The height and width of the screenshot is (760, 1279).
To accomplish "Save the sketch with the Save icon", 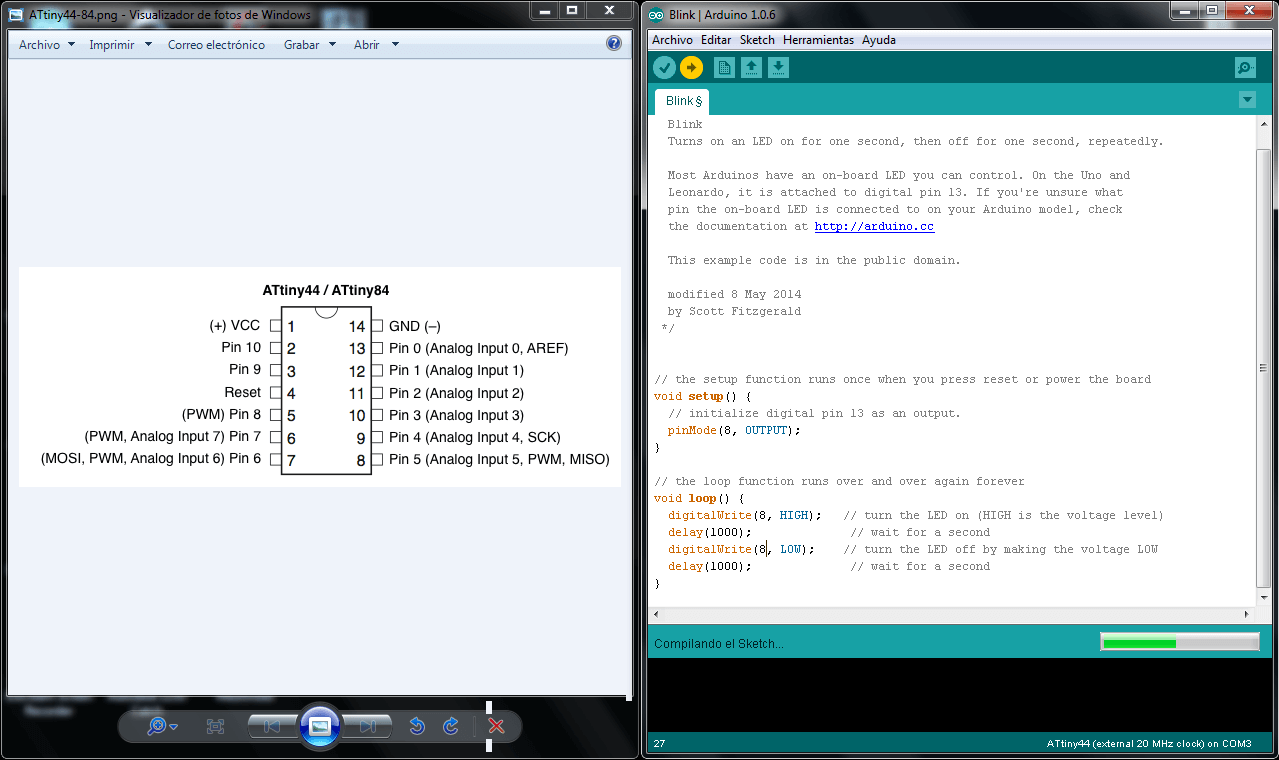I will [778, 68].
